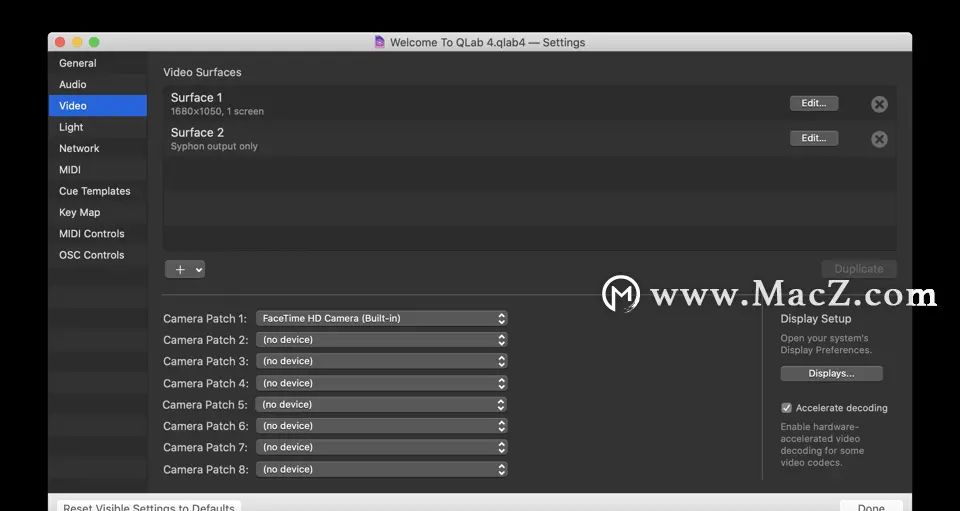Screen dimensions: 960x511
Task: Click the 'Camera Patch 1:' label
Action: coord(204,319)
